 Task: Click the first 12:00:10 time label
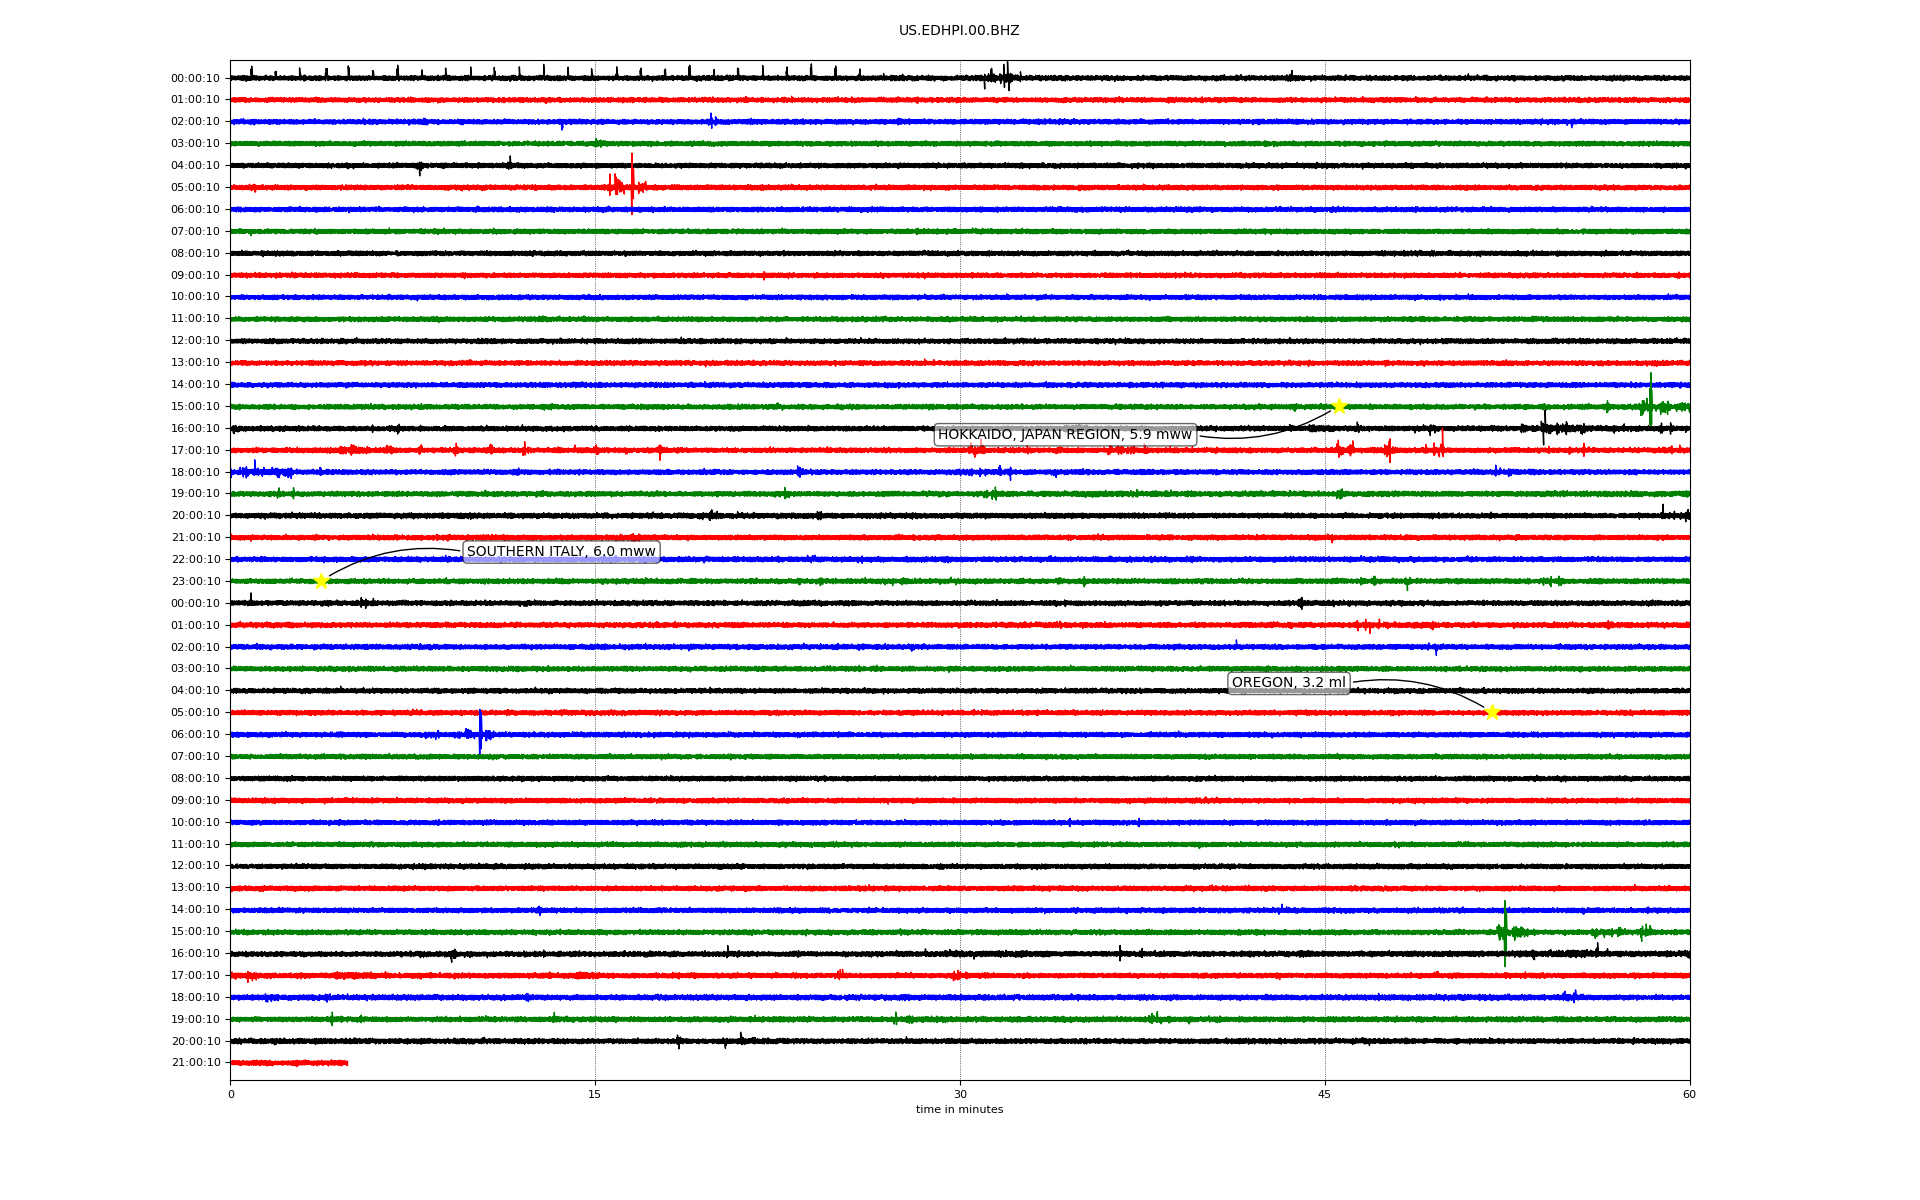tap(196, 341)
